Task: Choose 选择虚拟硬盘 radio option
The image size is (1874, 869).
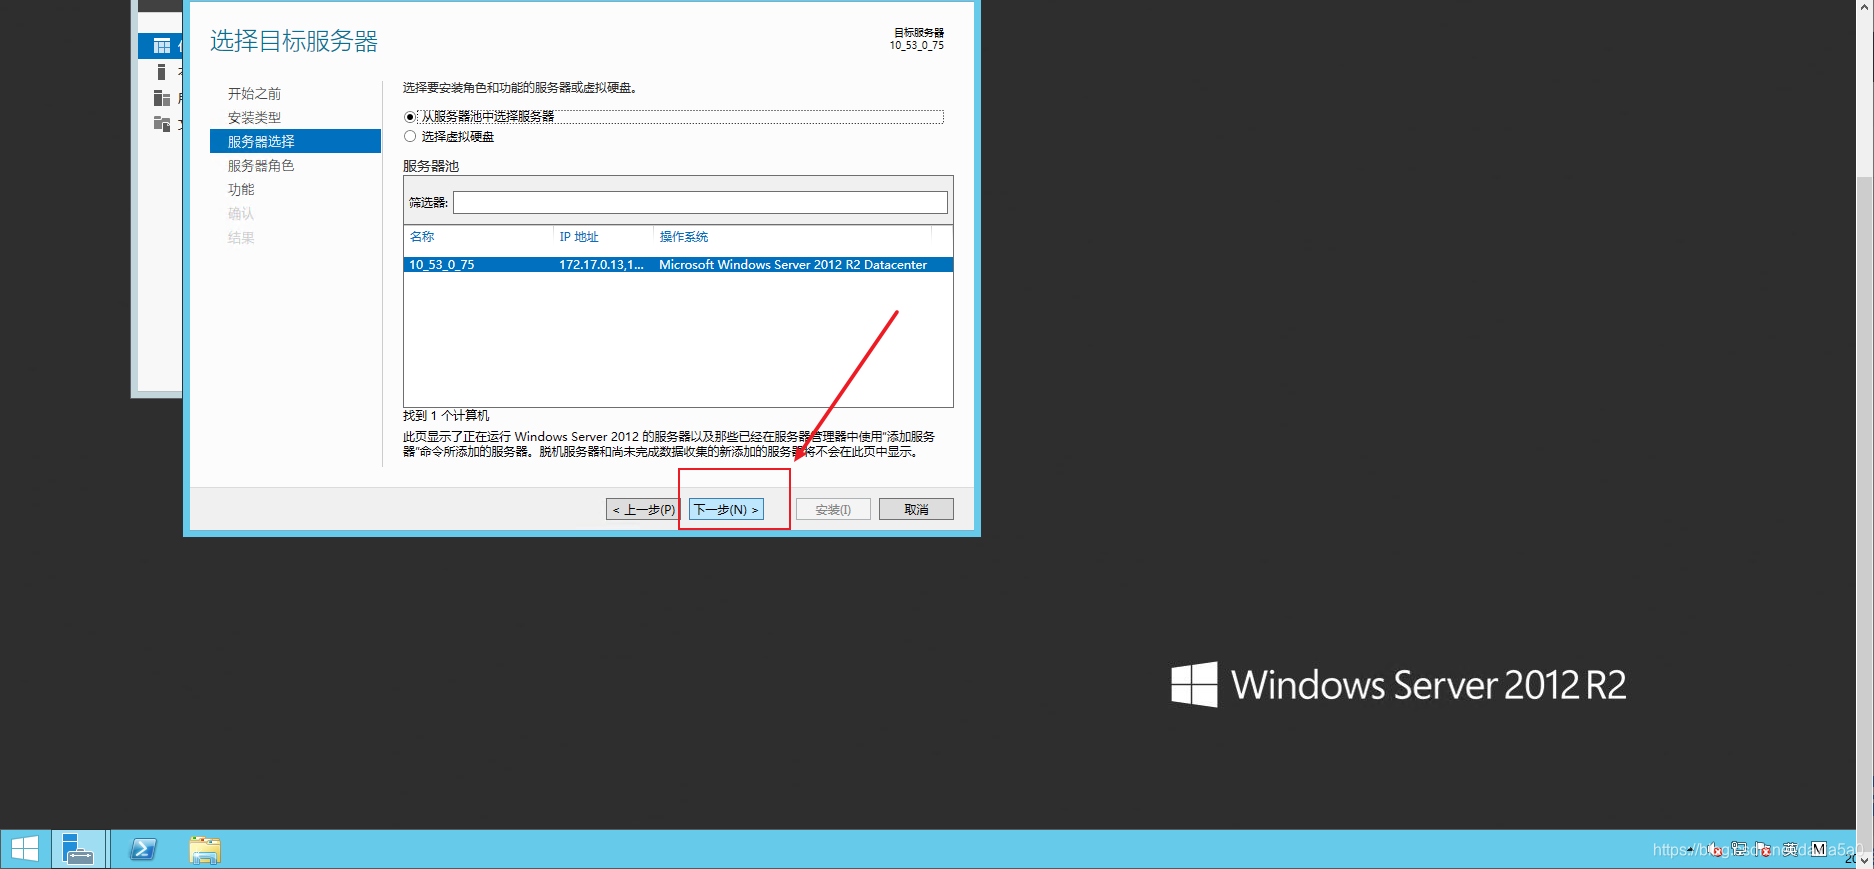Action: tap(410, 136)
